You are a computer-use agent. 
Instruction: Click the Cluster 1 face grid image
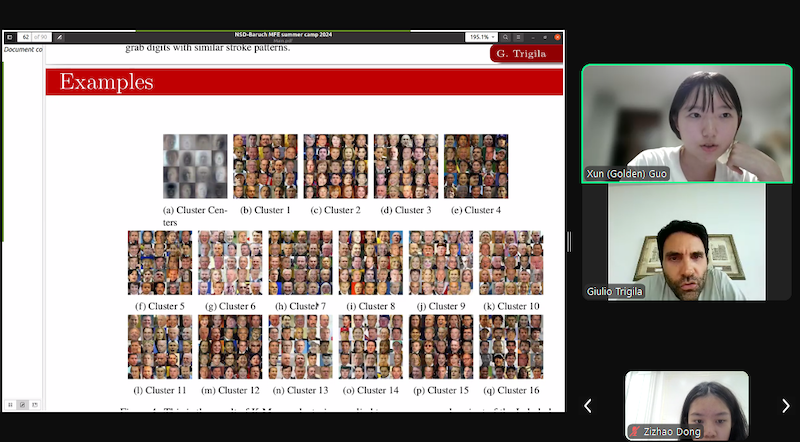click(265, 166)
